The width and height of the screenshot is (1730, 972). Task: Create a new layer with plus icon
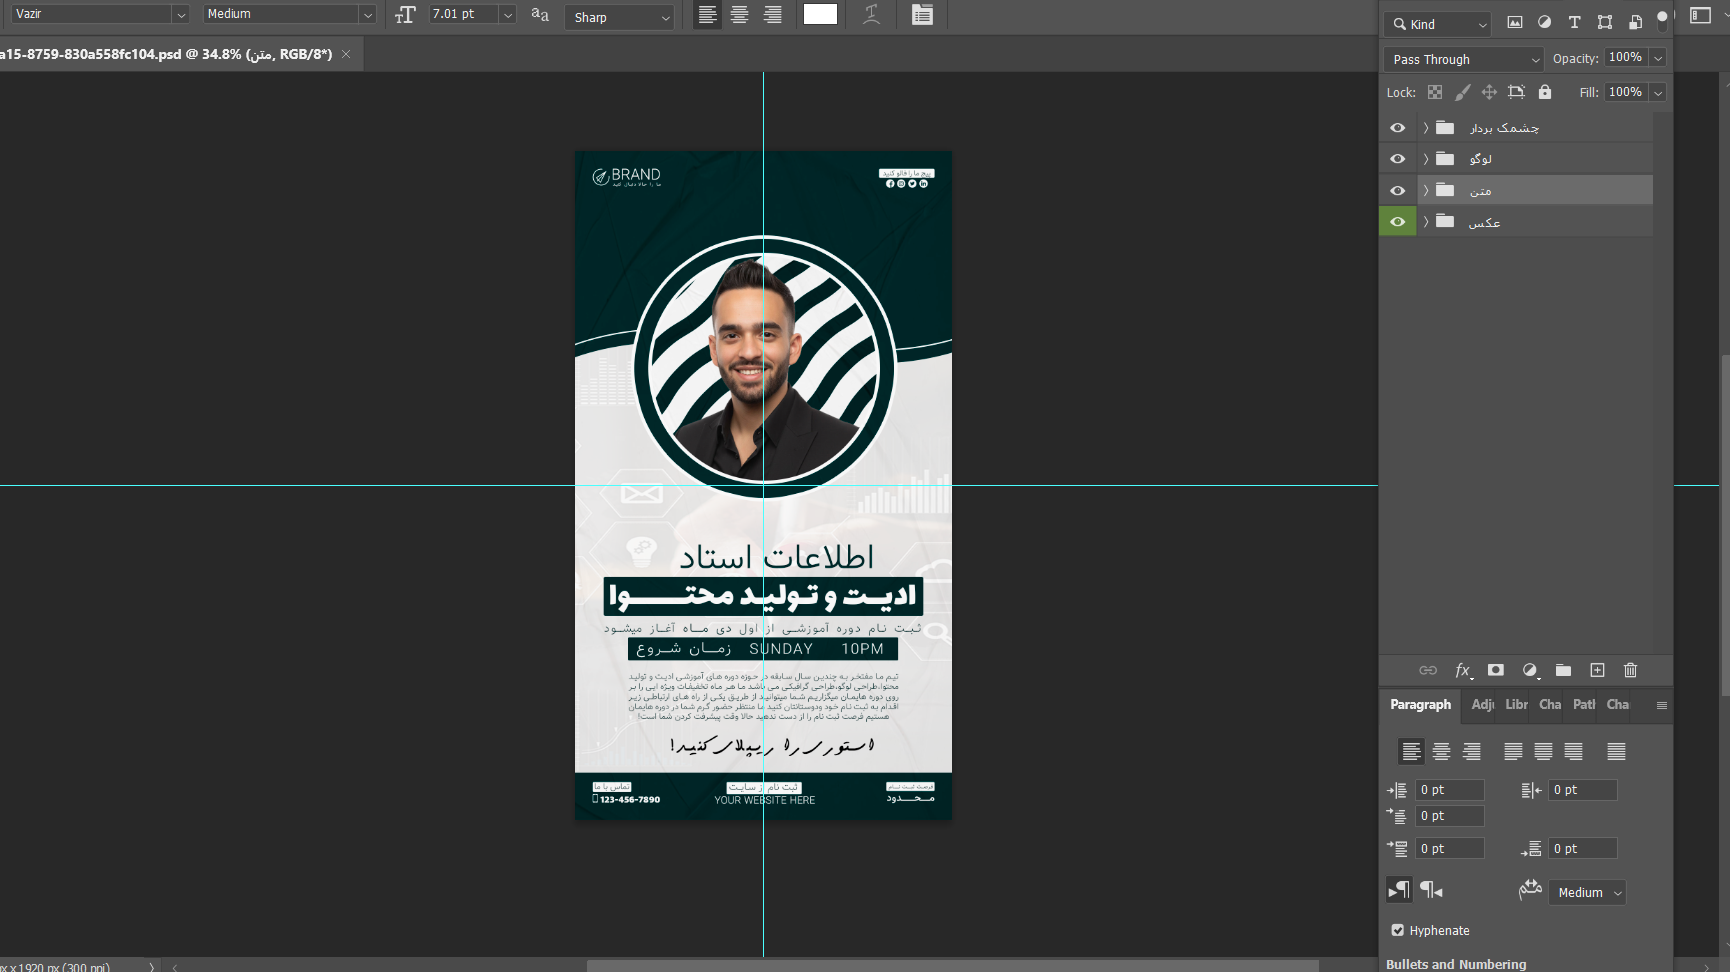[1597, 670]
